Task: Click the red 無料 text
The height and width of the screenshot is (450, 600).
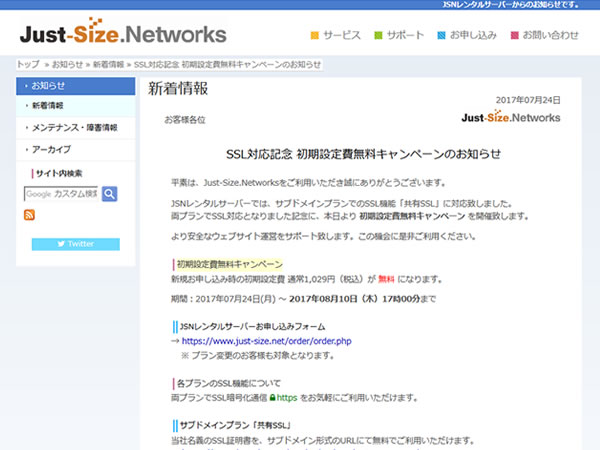Action: (x=386, y=279)
